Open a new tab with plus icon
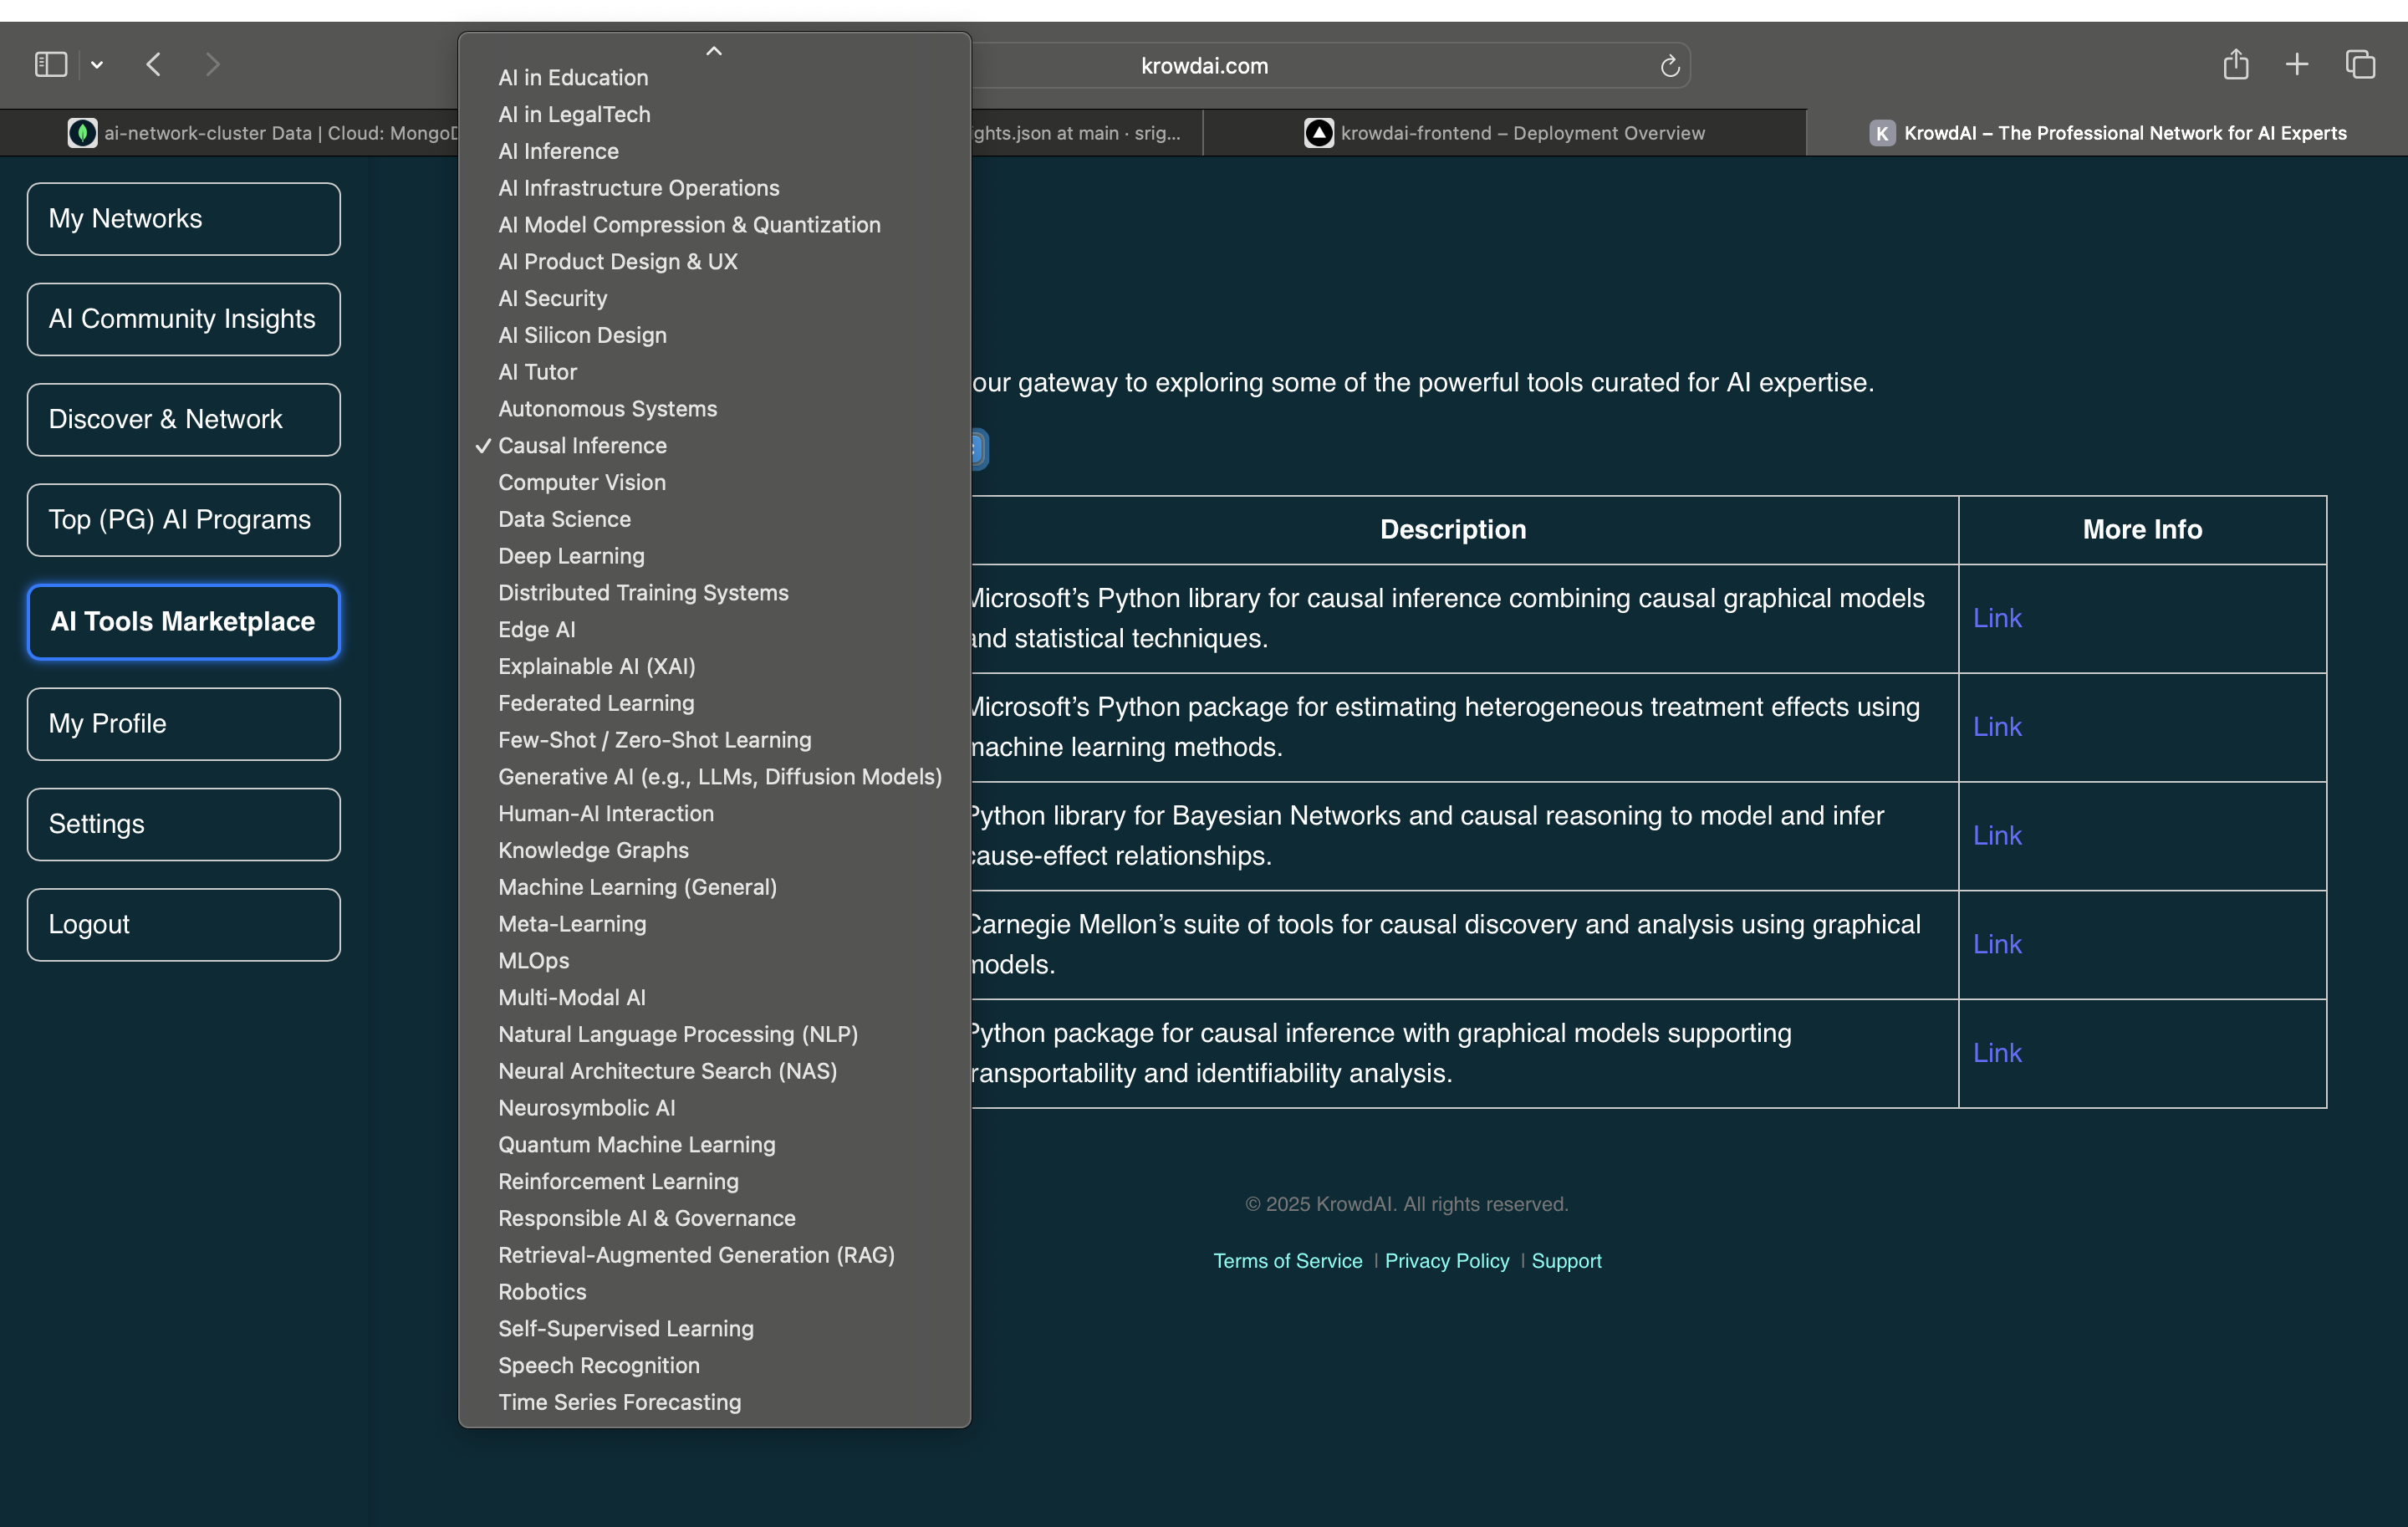 tap(2297, 65)
